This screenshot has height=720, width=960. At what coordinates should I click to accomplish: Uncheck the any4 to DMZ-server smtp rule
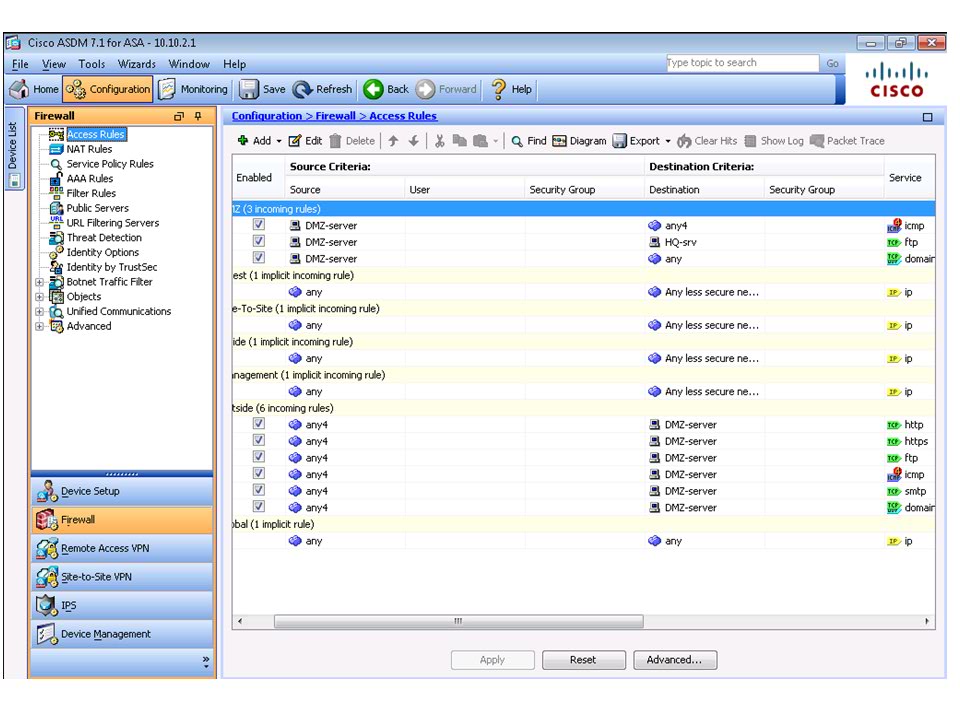coord(259,491)
